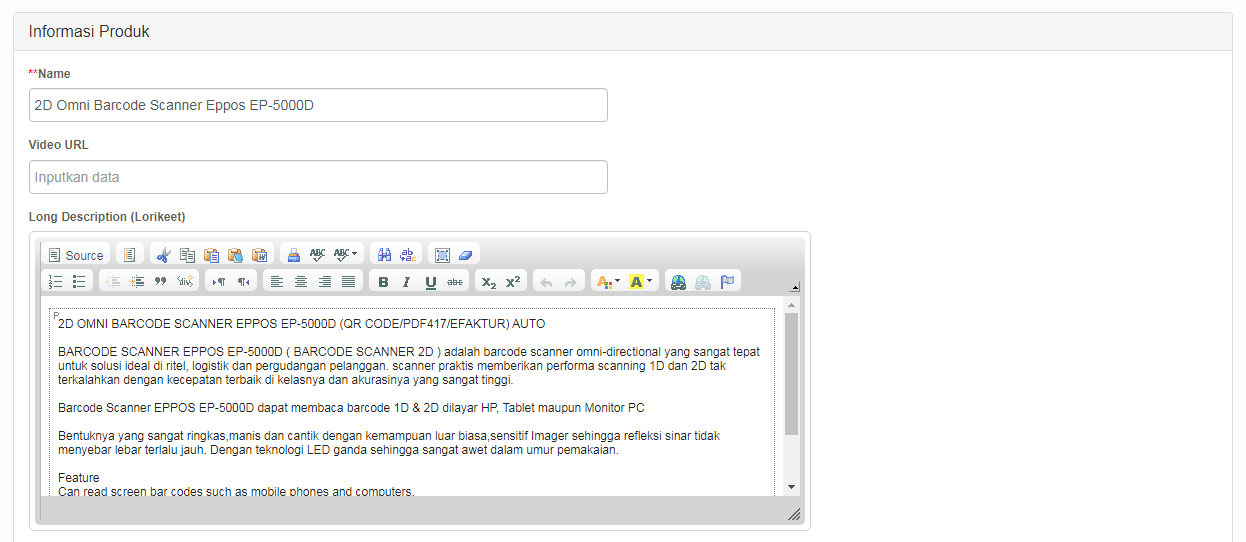Click the "Long Description (Lorikeet)" label
The width and height of the screenshot is (1246, 542).
pyautogui.click(x=107, y=217)
